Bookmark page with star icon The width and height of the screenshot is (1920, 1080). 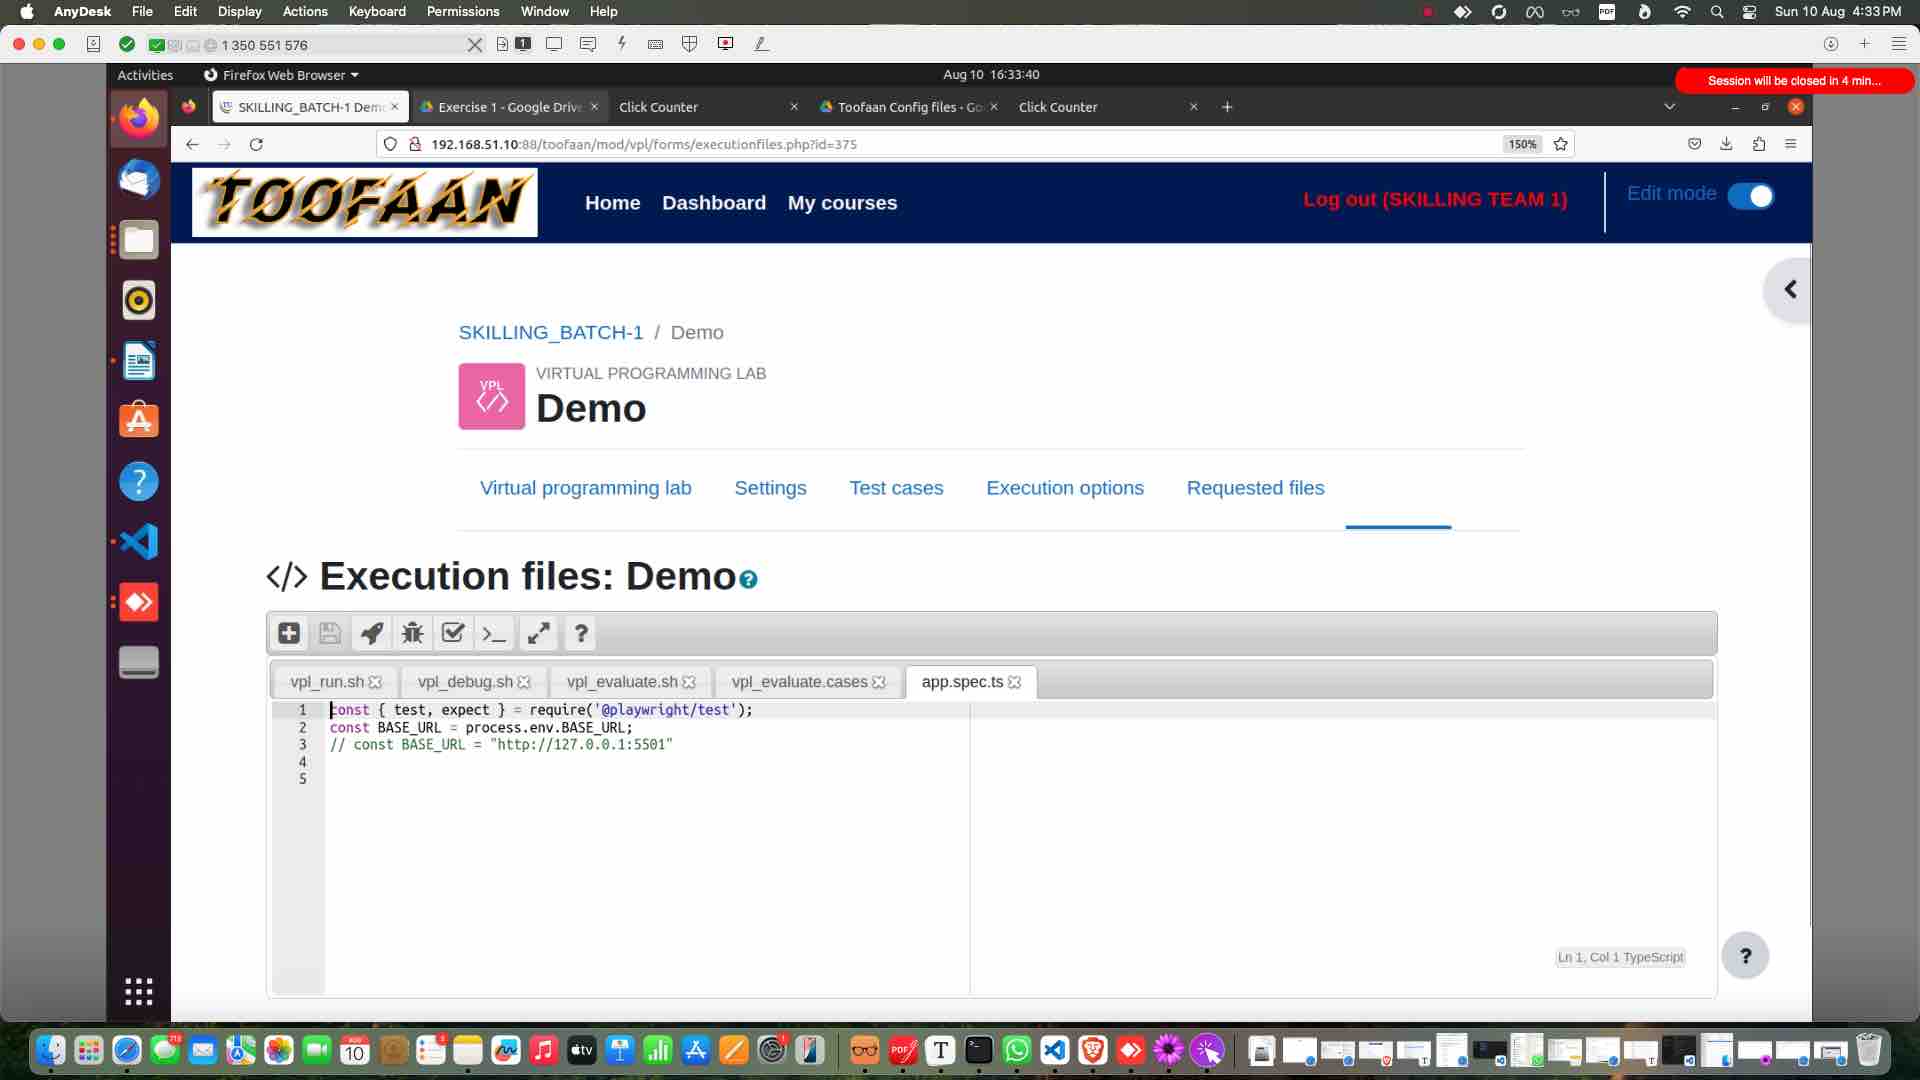pos(1560,144)
